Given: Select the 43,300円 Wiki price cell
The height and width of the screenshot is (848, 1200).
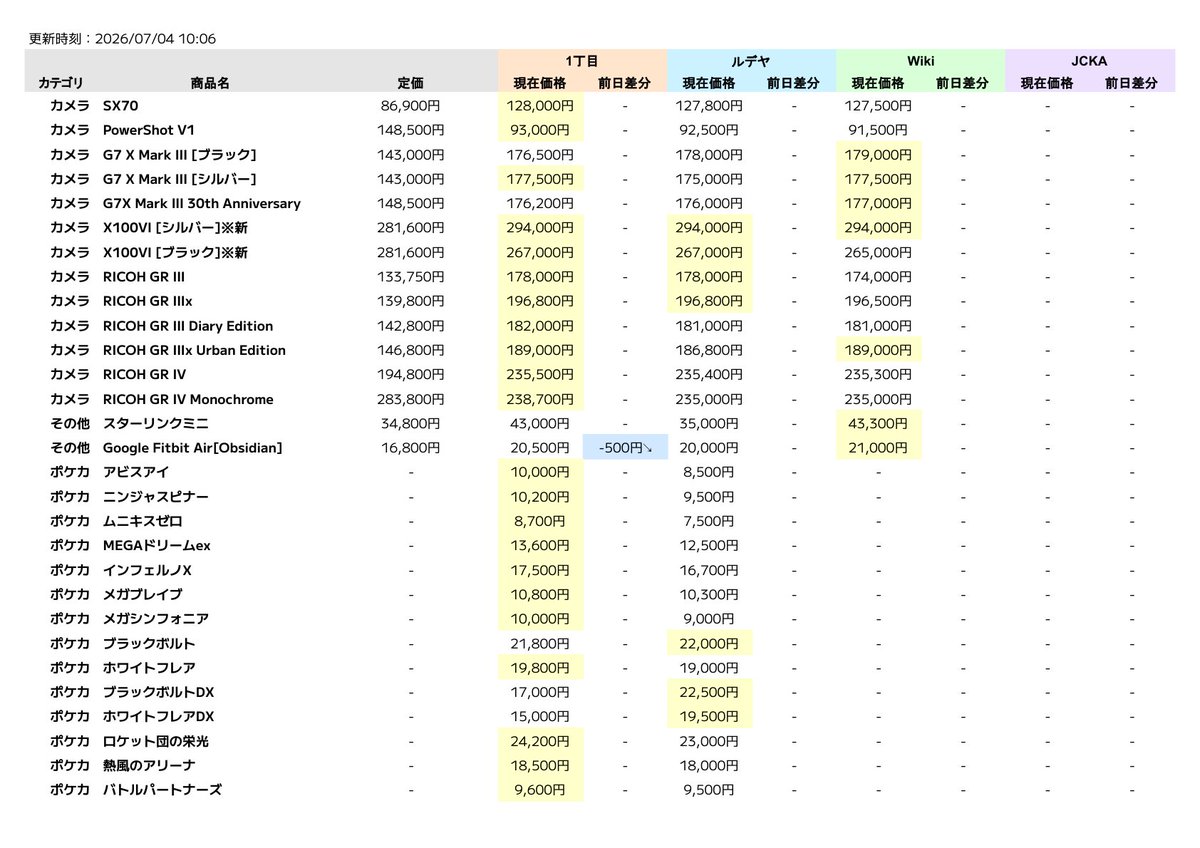Looking at the screenshot, I should click(878, 424).
